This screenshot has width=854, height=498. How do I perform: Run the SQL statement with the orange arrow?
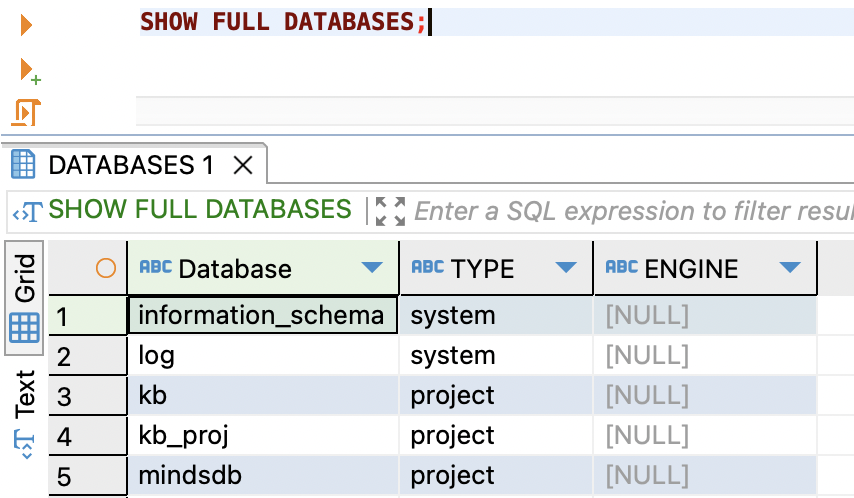pos(26,26)
